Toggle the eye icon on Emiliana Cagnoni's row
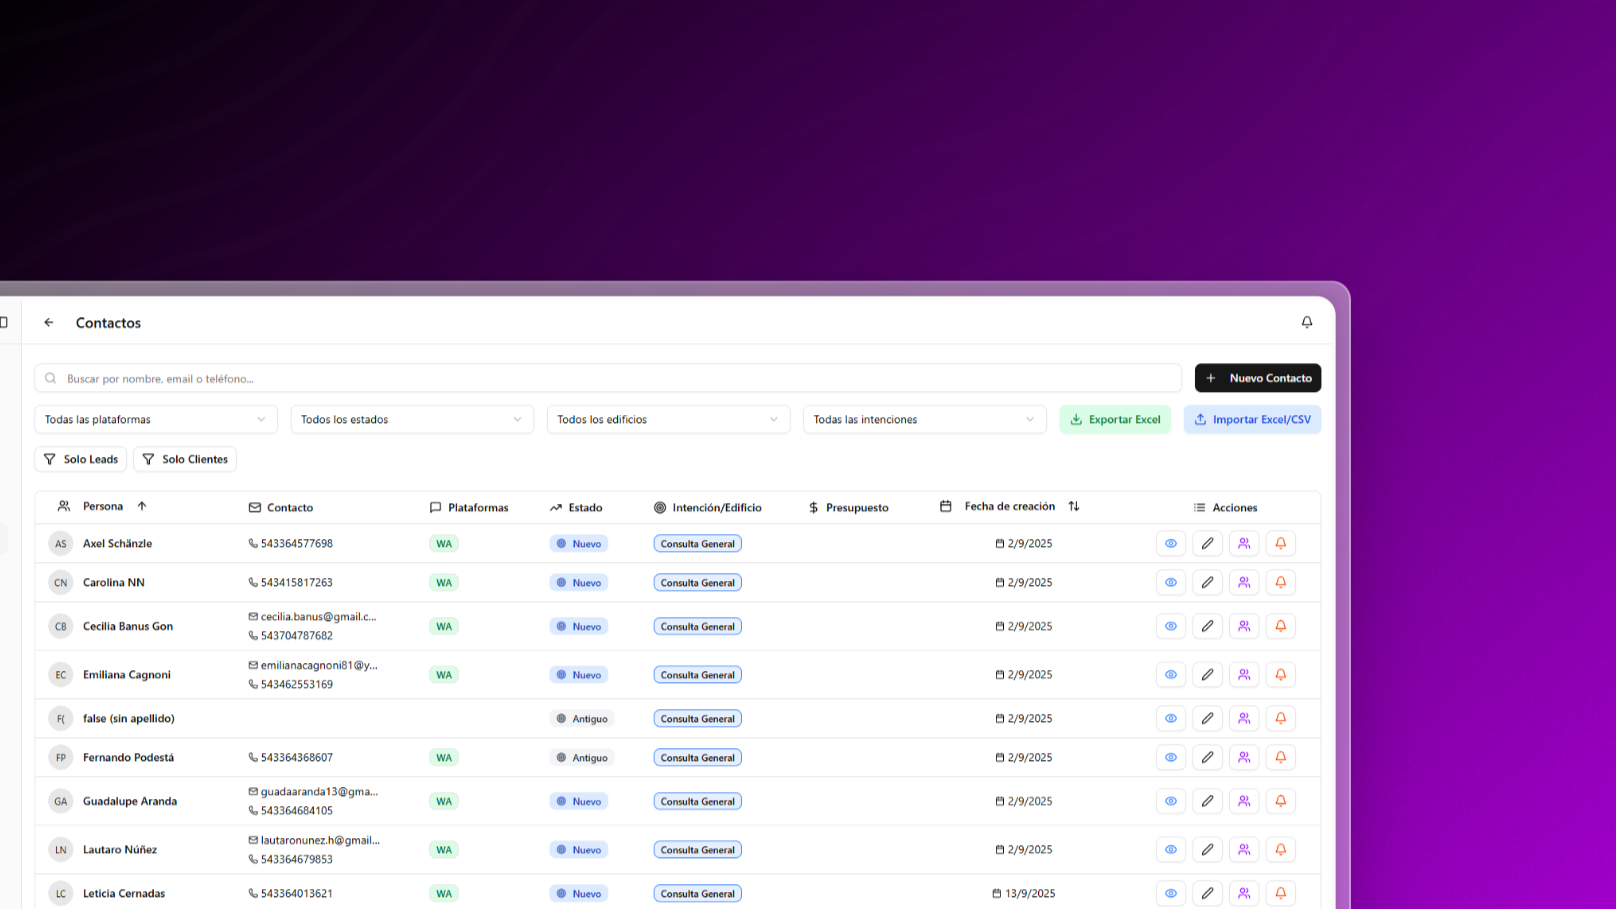1616x909 pixels. coord(1170,674)
